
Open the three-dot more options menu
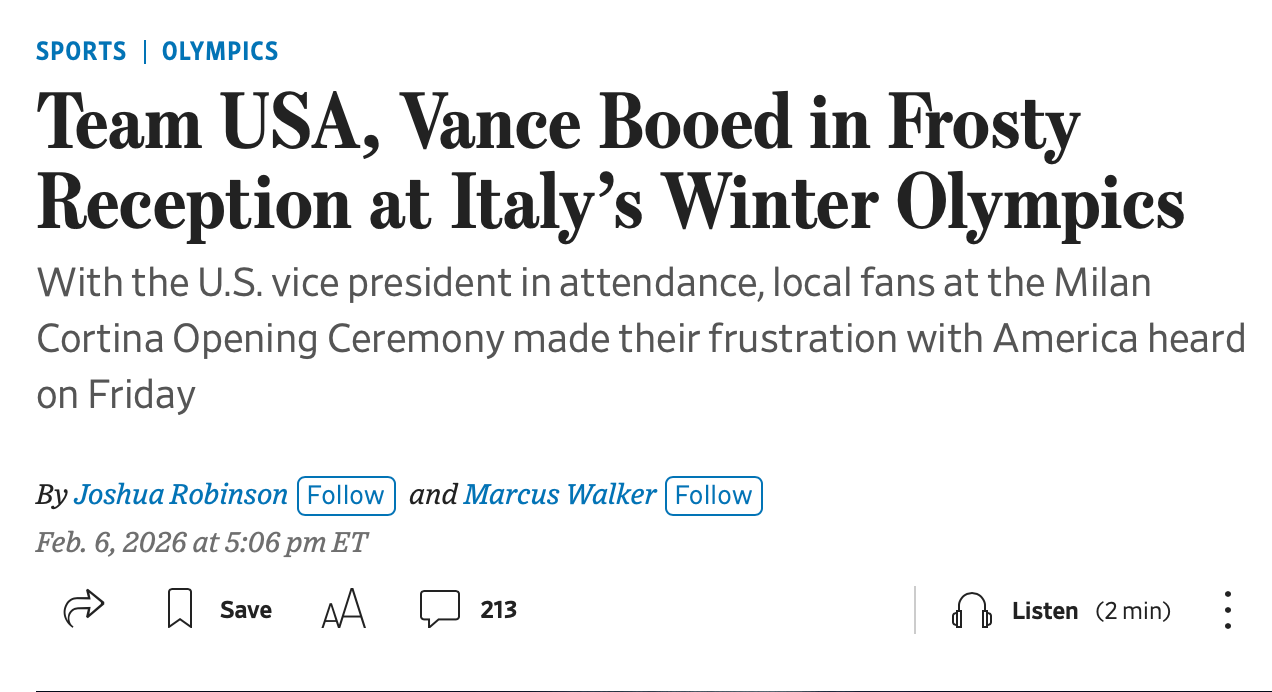1227,610
